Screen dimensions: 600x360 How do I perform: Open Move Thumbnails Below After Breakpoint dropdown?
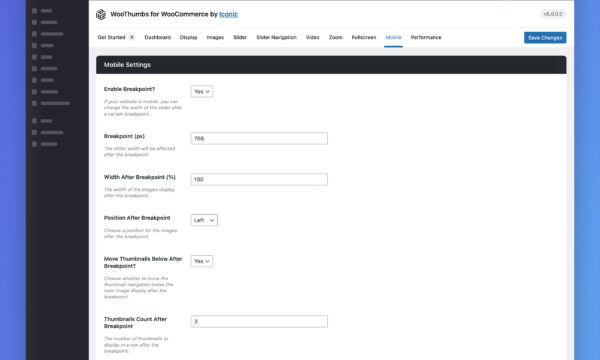click(x=202, y=261)
